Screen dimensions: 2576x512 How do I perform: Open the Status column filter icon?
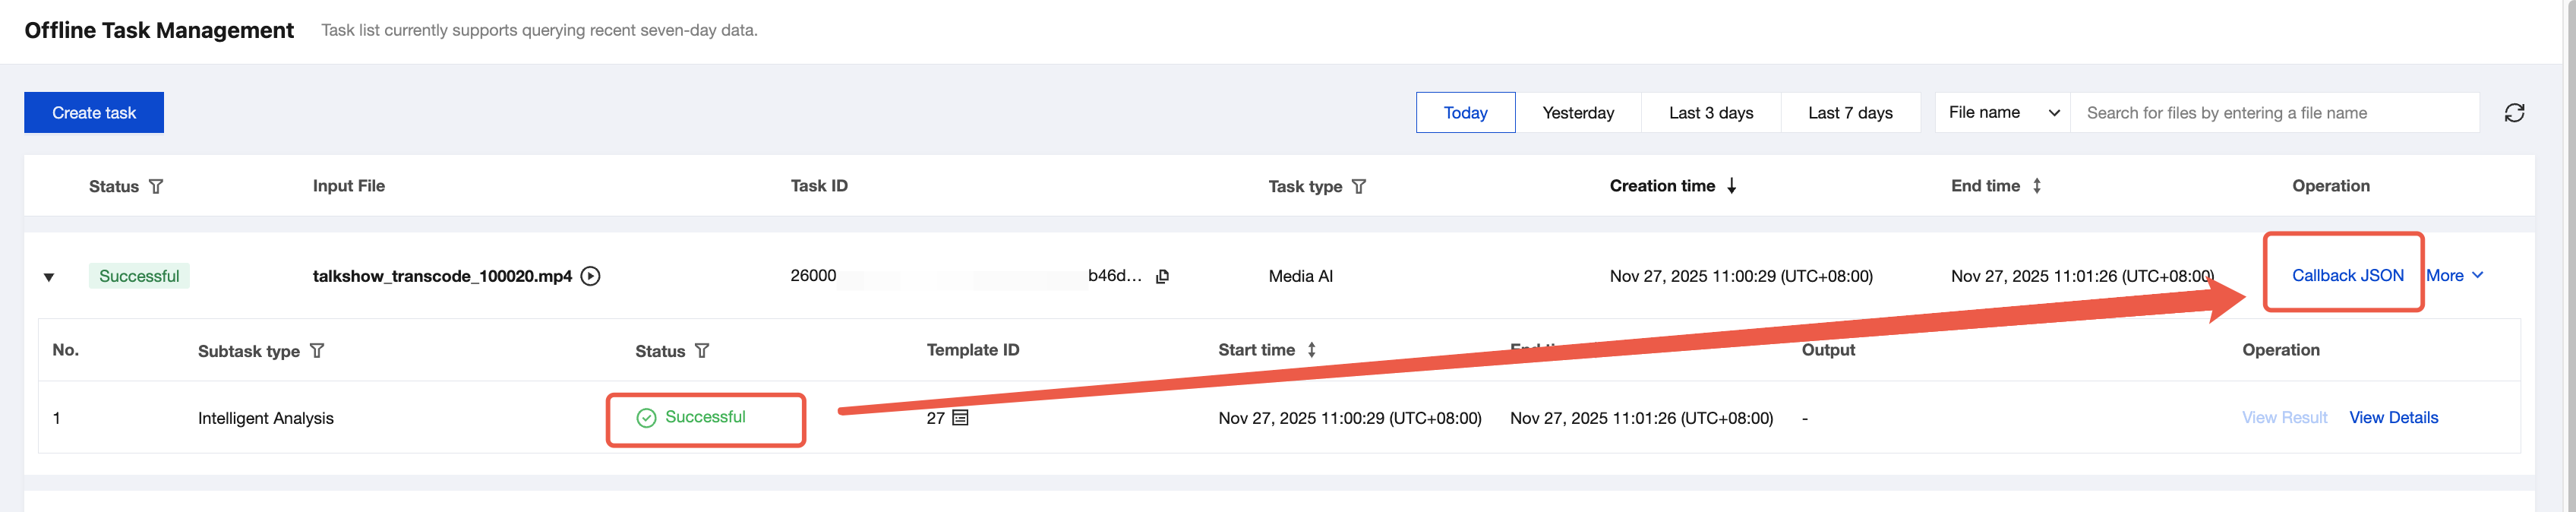[156, 187]
